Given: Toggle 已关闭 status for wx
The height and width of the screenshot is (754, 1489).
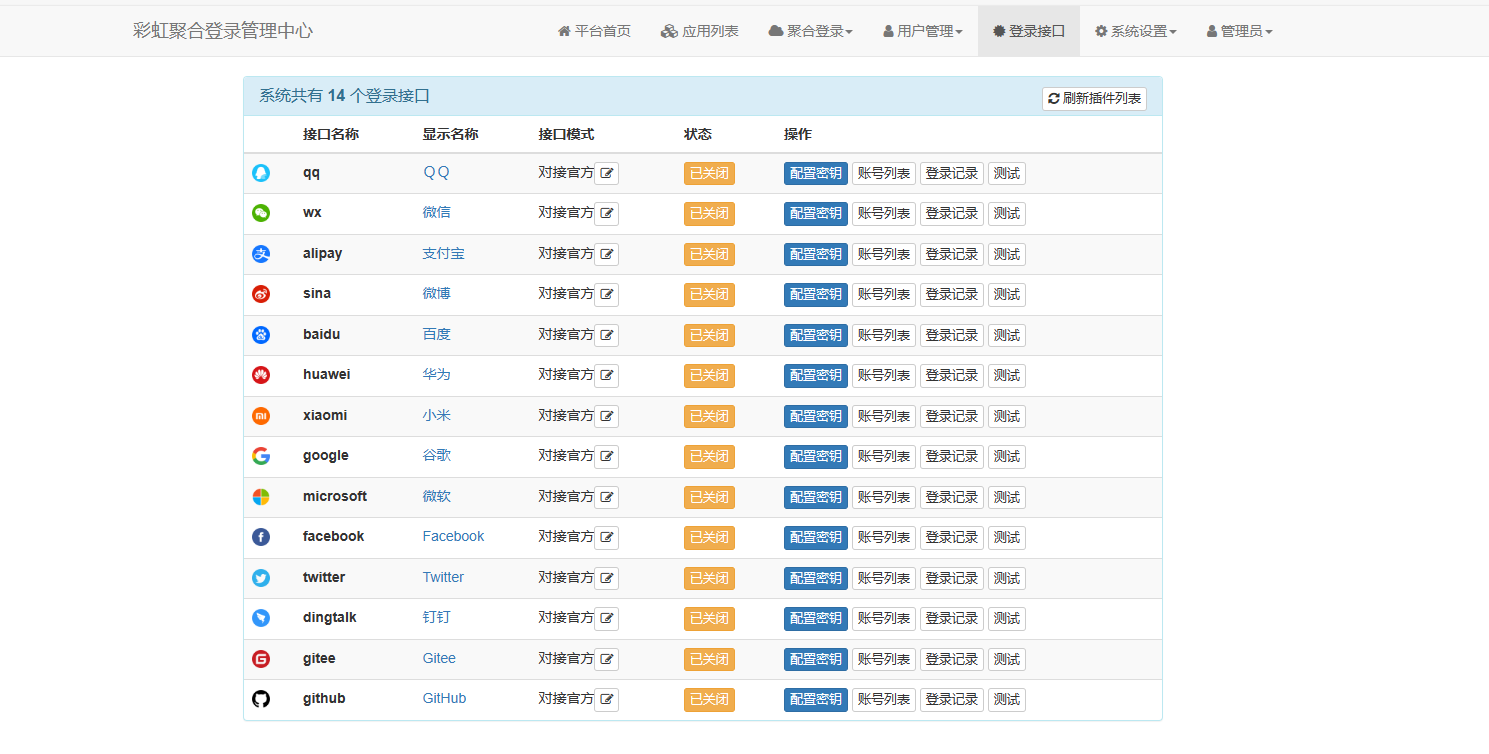Looking at the screenshot, I should (709, 214).
